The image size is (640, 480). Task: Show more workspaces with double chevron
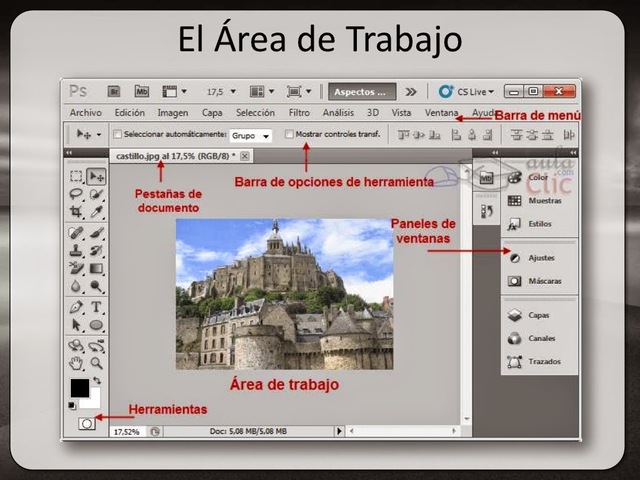(411, 92)
